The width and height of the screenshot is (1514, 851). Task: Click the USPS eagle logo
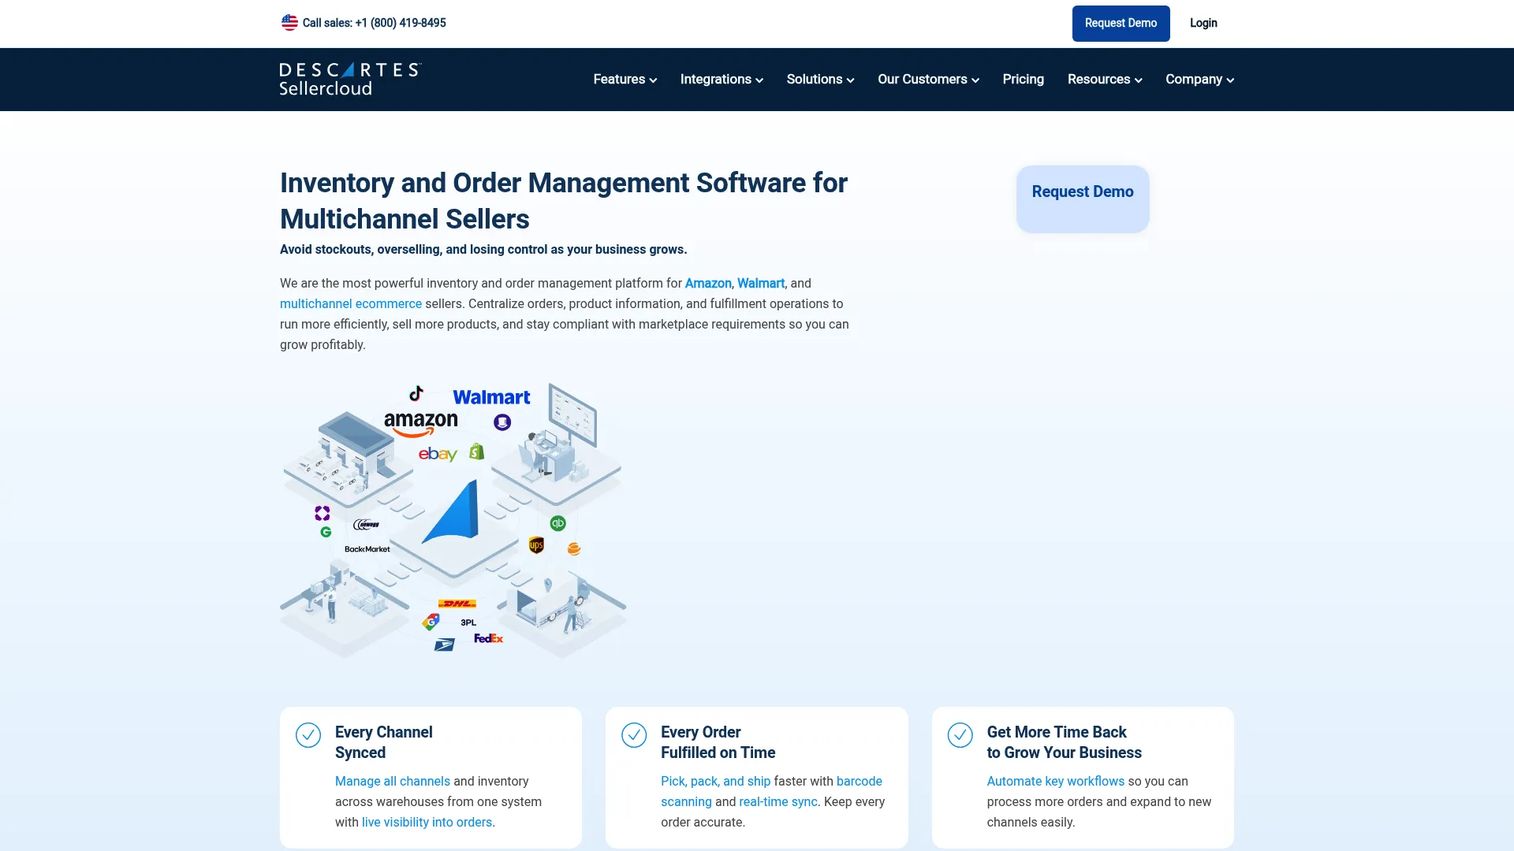pos(444,645)
